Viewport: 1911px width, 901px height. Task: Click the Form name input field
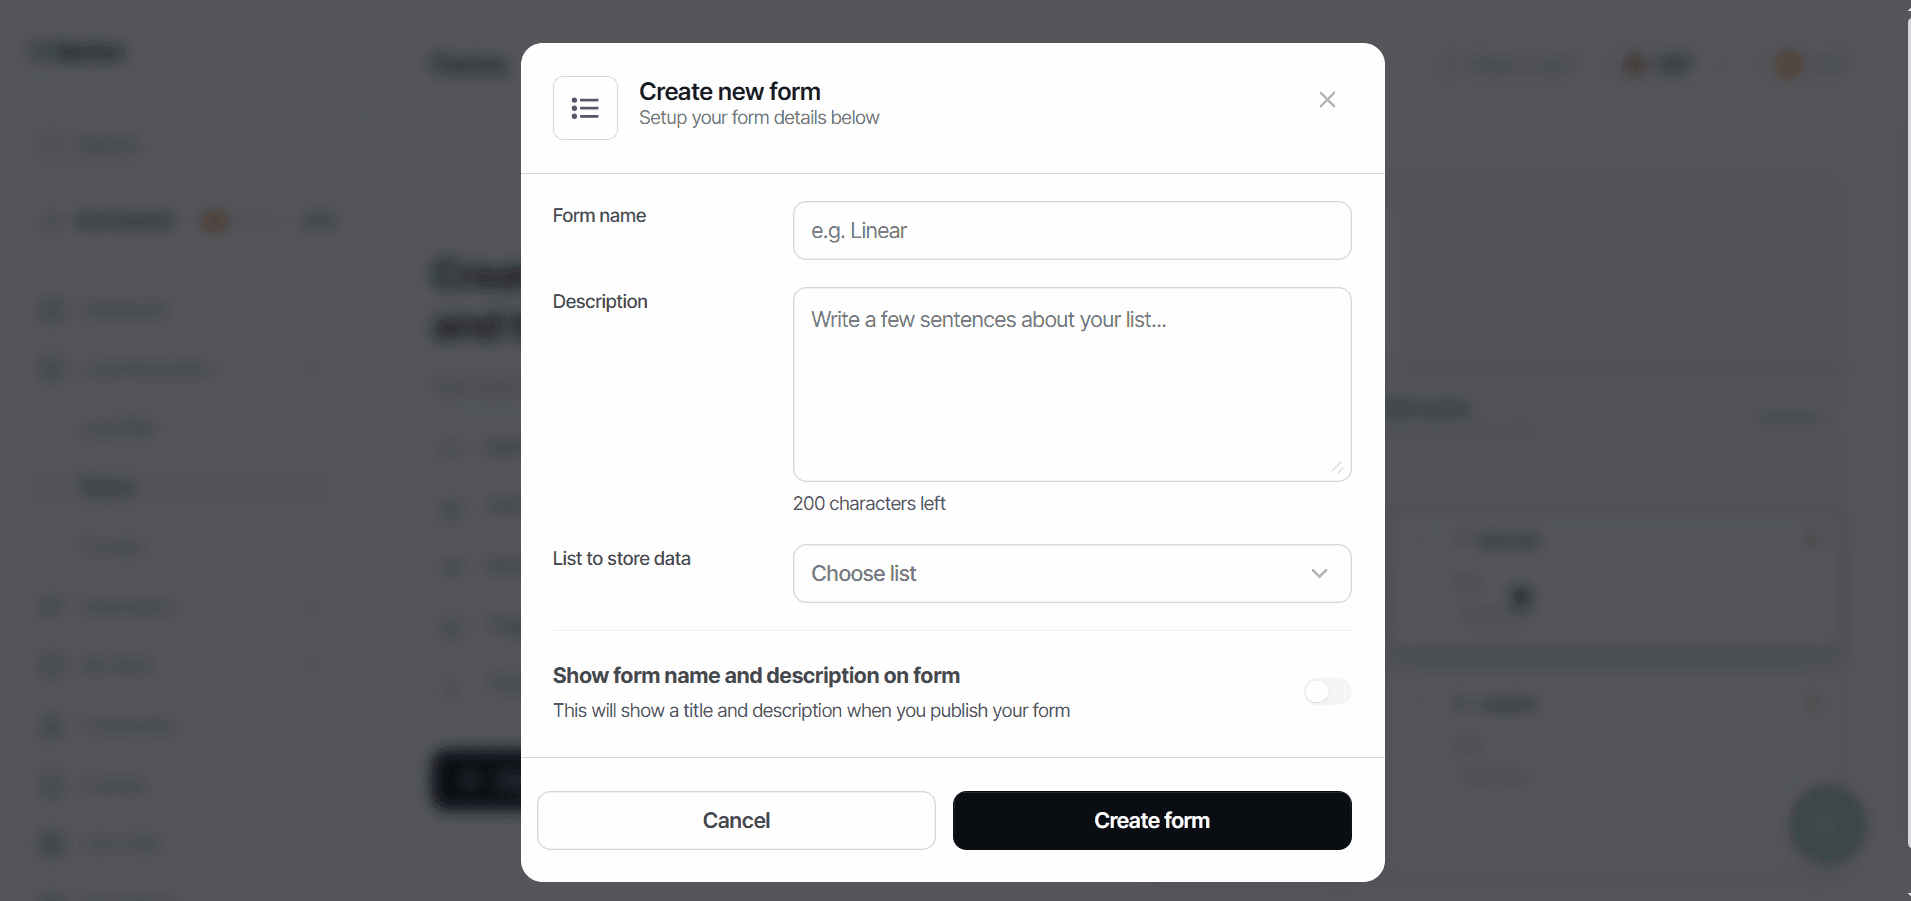[x=1072, y=231]
